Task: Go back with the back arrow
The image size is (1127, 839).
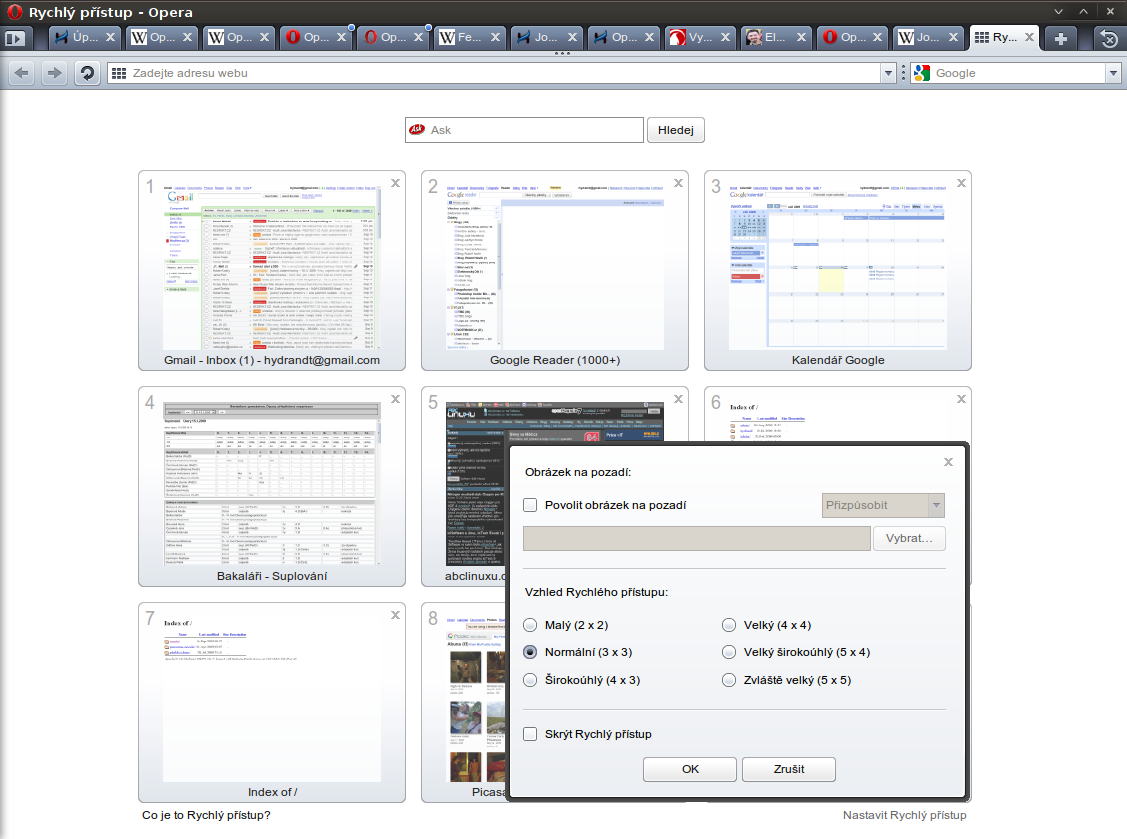Action: coord(22,73)
